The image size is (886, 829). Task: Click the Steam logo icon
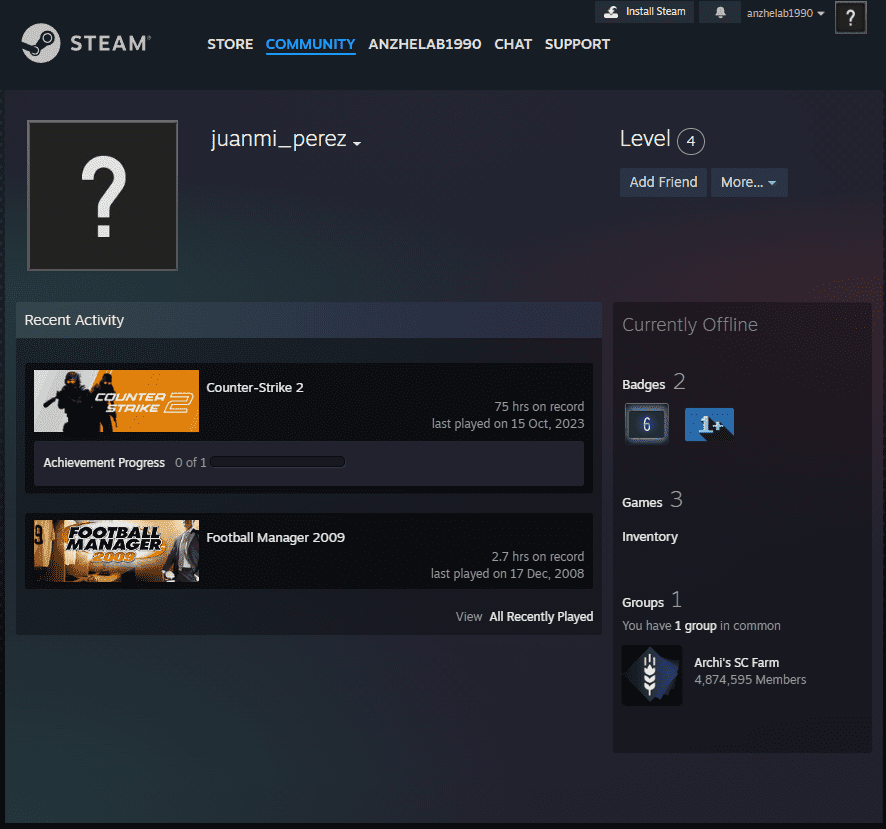[x=42, y=44]
